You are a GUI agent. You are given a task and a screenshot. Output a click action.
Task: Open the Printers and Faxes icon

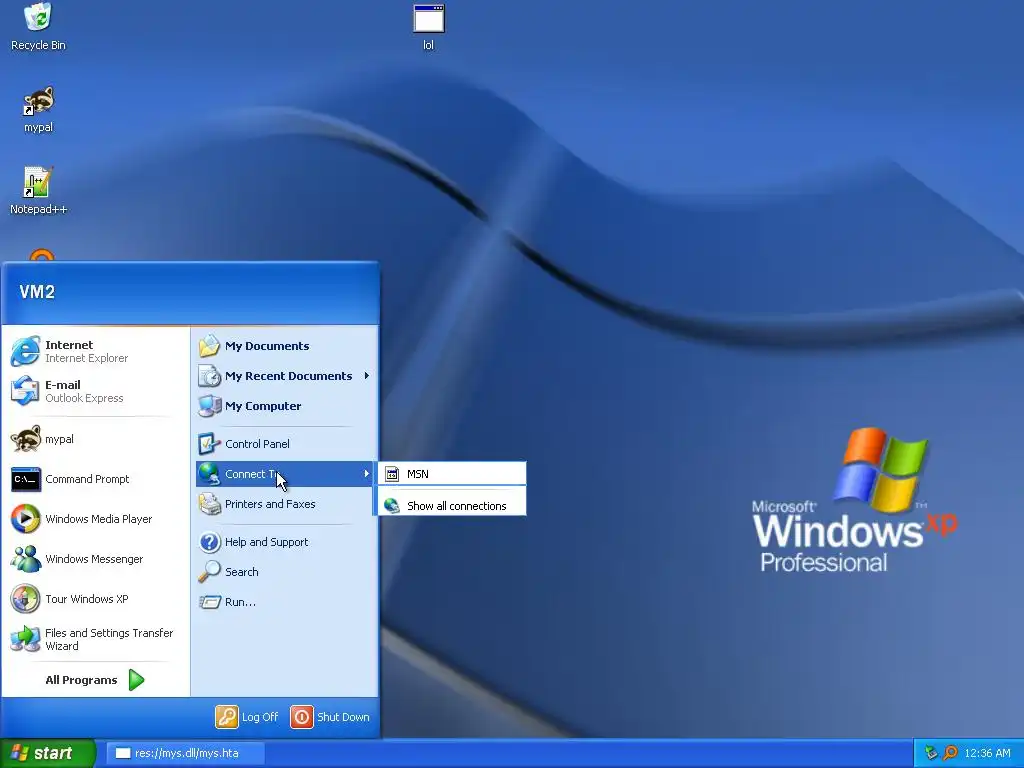click(210, 504)
